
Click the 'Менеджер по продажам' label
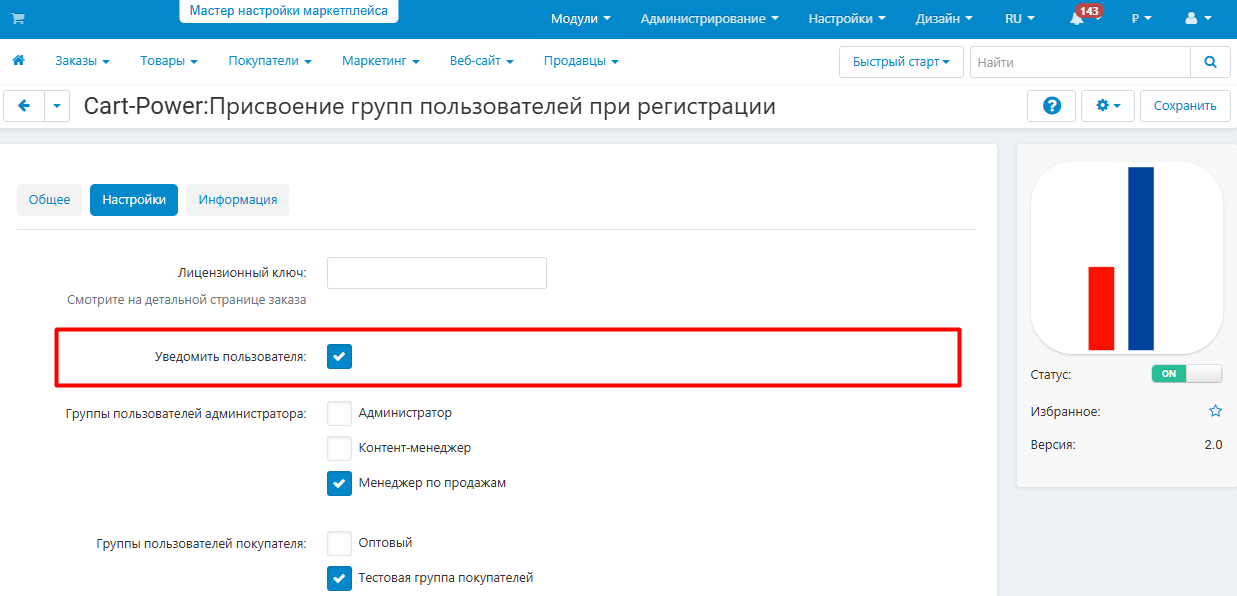coord(432,483)
